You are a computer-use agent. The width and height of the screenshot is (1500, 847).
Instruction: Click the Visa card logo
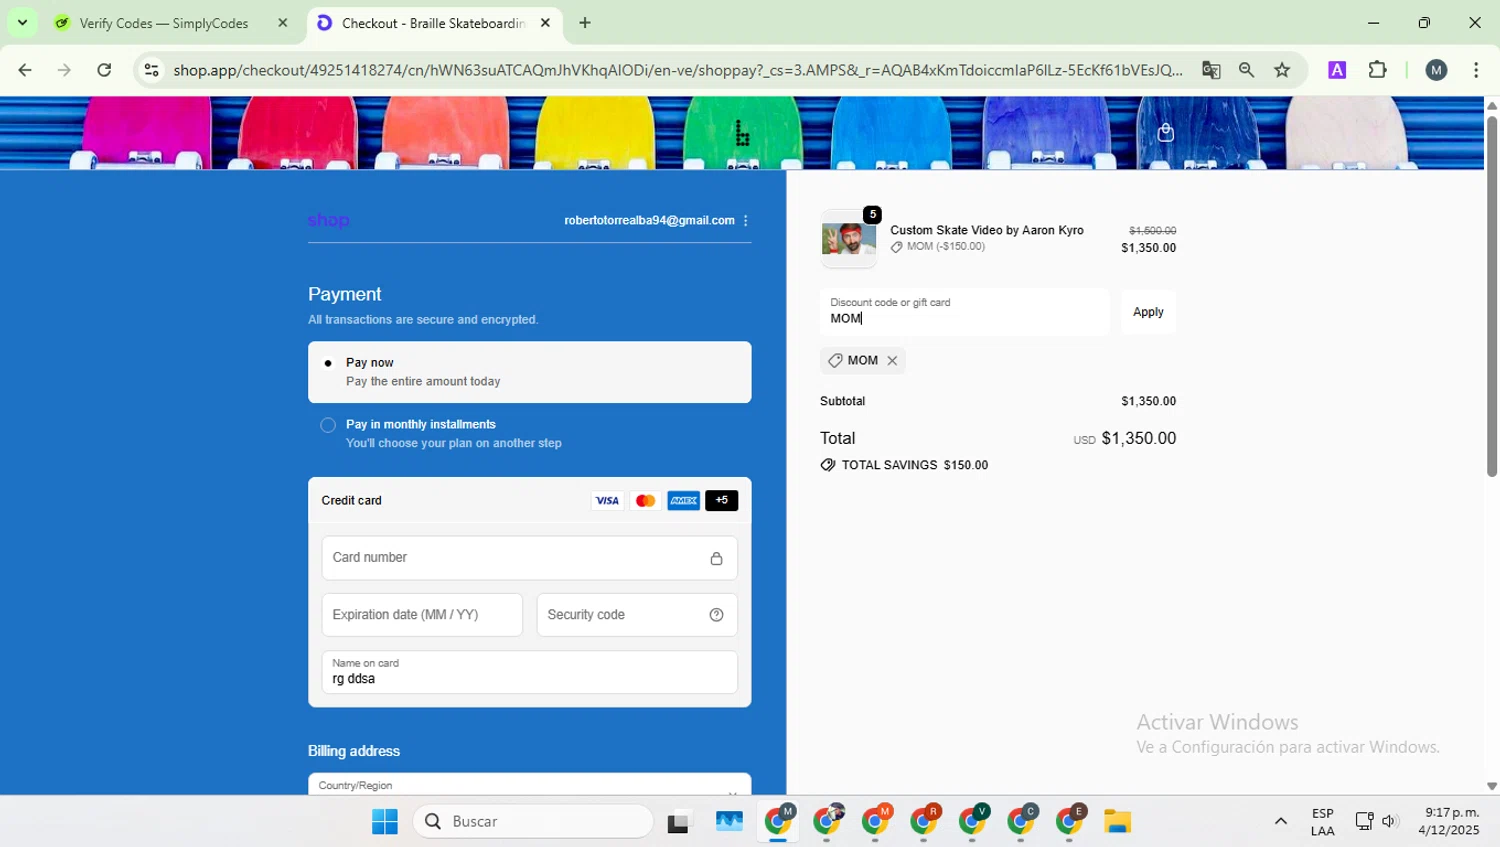tap(607, 500)
